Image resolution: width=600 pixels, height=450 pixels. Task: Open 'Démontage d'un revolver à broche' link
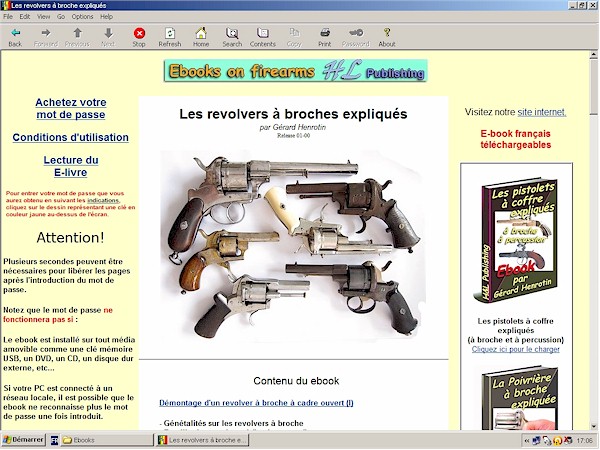tap(256, 403)
